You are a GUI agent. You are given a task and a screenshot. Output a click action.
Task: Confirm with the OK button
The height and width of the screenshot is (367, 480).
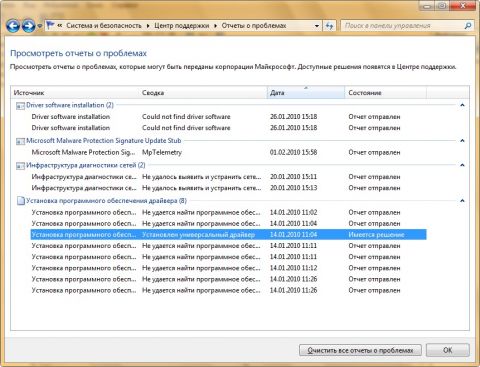coord(448,350)
